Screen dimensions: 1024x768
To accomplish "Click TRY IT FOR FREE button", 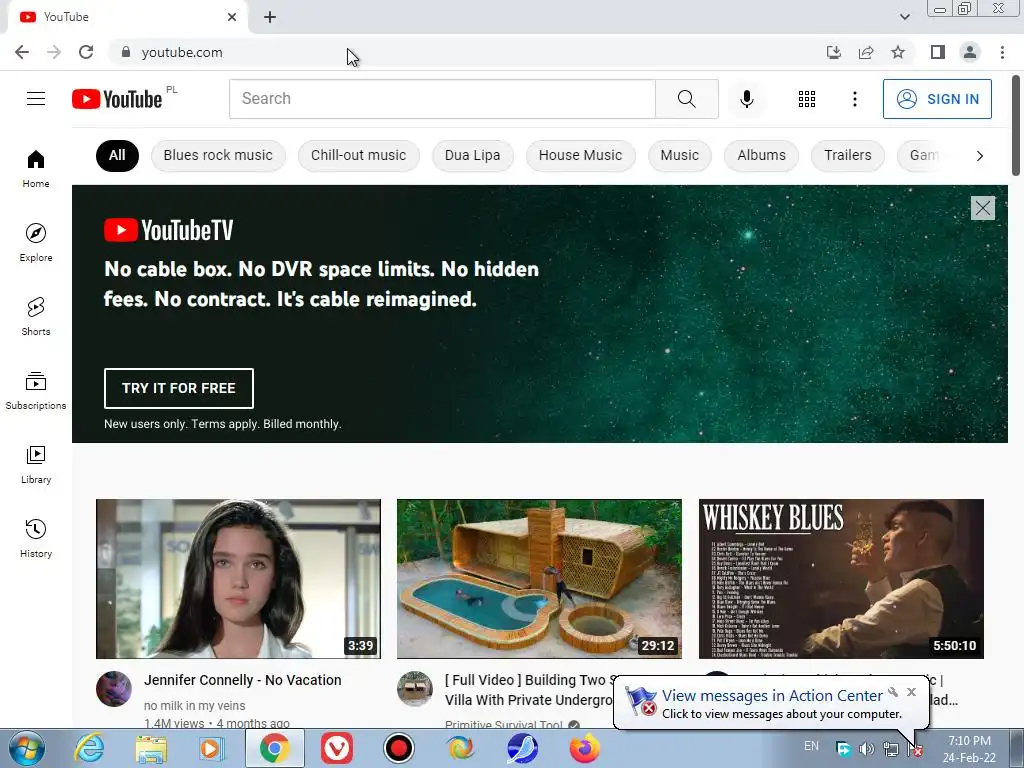I will coord(178,388).
